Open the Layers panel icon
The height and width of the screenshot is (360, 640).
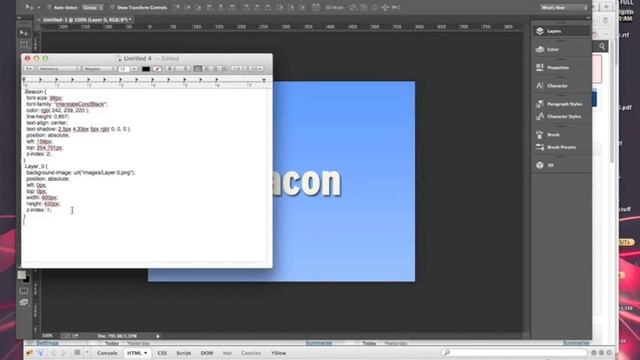(x=540, y=31)
